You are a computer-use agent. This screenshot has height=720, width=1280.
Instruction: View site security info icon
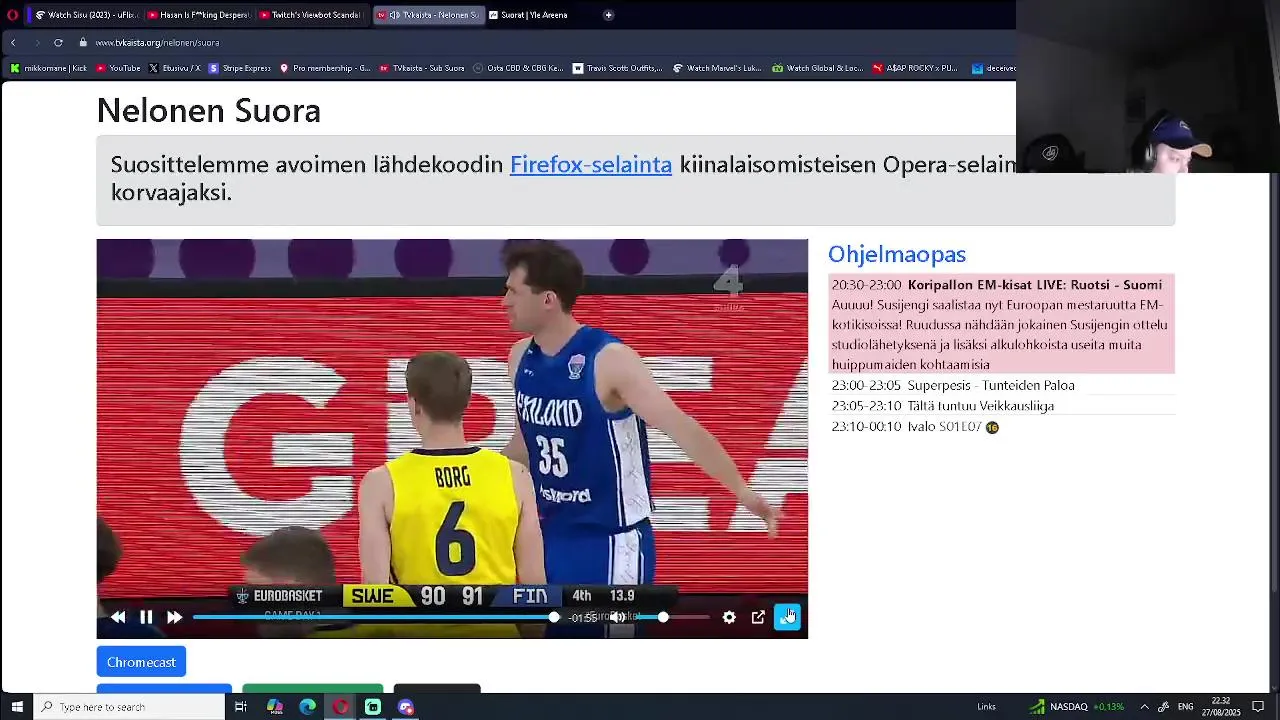pos(84,43)
